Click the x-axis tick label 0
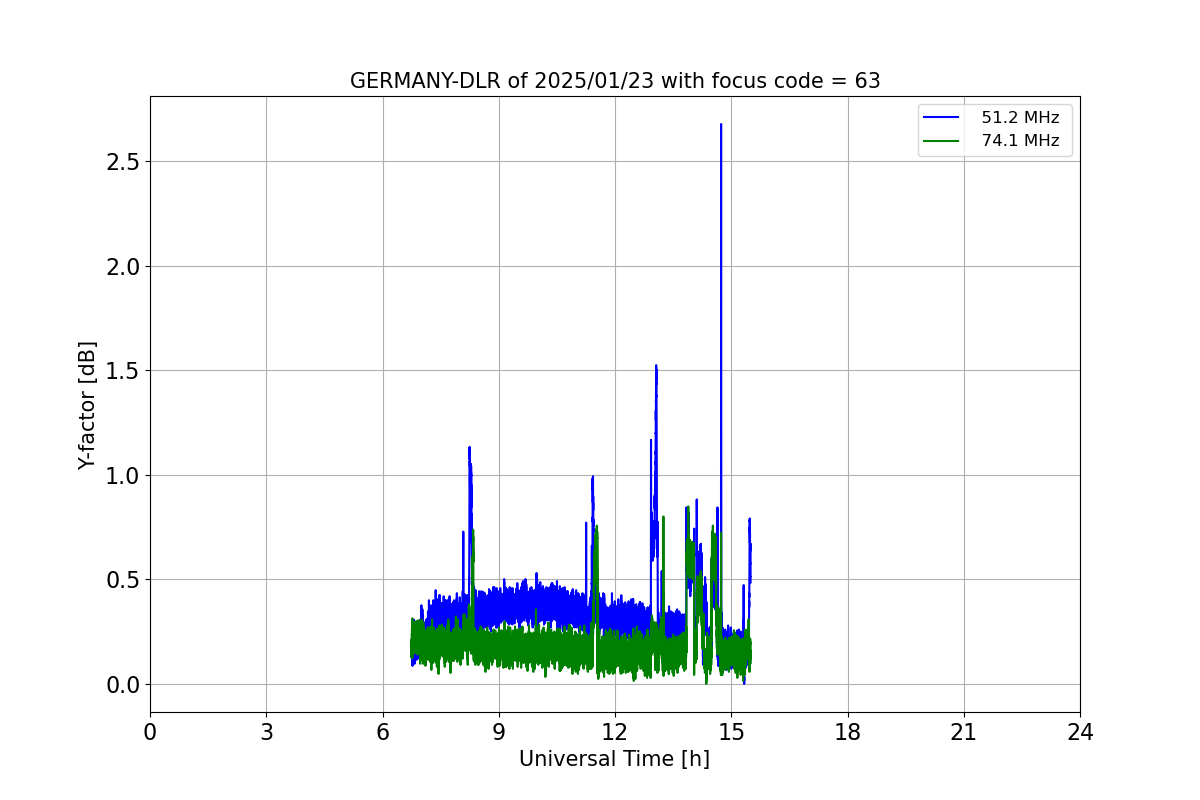This screenshot has width=1200, height=800. tap(150, 733)
